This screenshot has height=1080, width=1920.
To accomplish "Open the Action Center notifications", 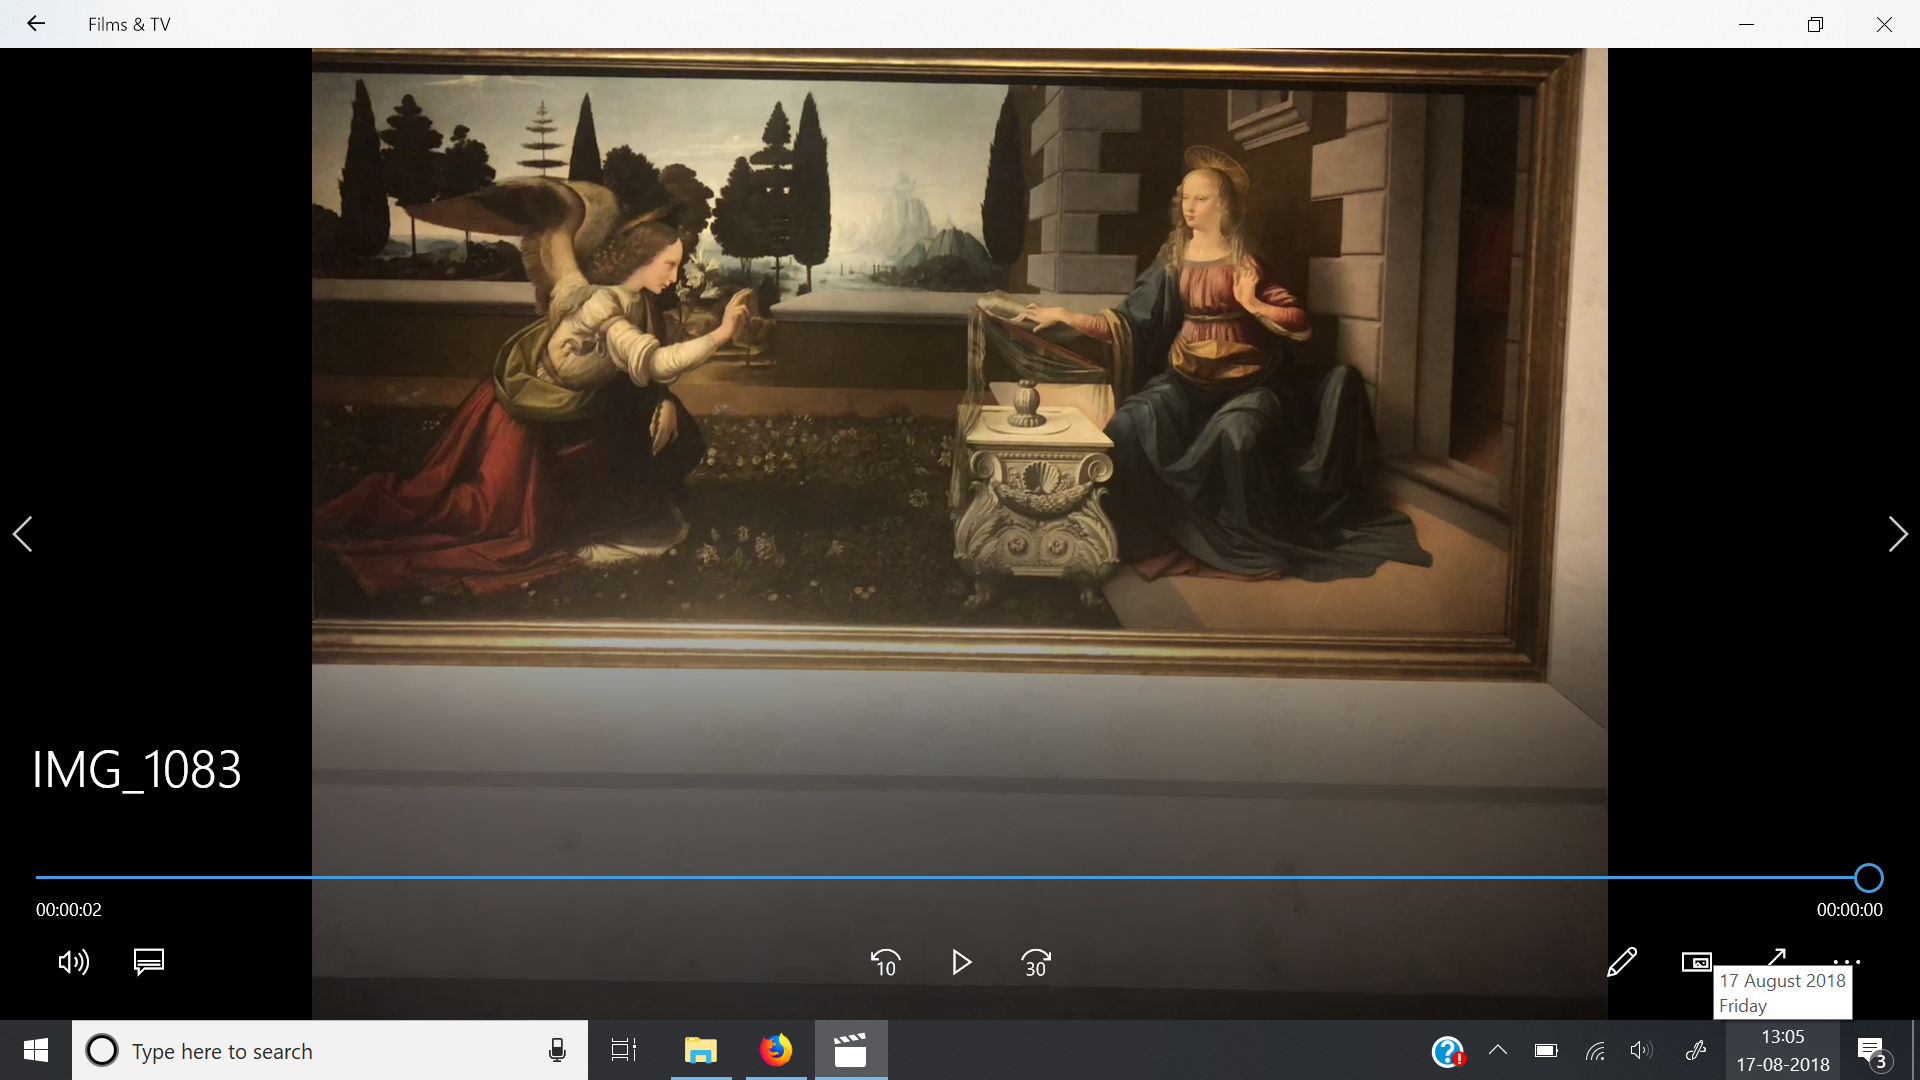I will coord(1871,1051).
